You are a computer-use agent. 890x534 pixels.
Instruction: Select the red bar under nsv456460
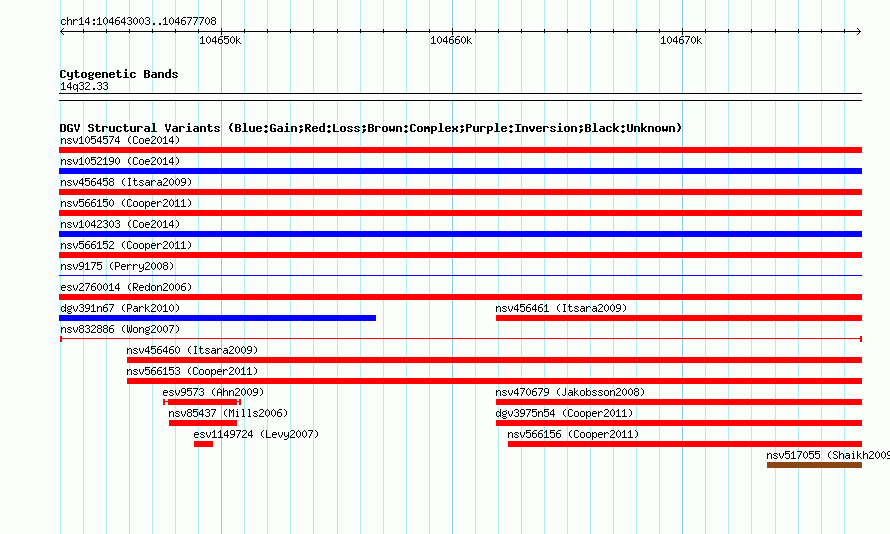(x=494, y=360)
